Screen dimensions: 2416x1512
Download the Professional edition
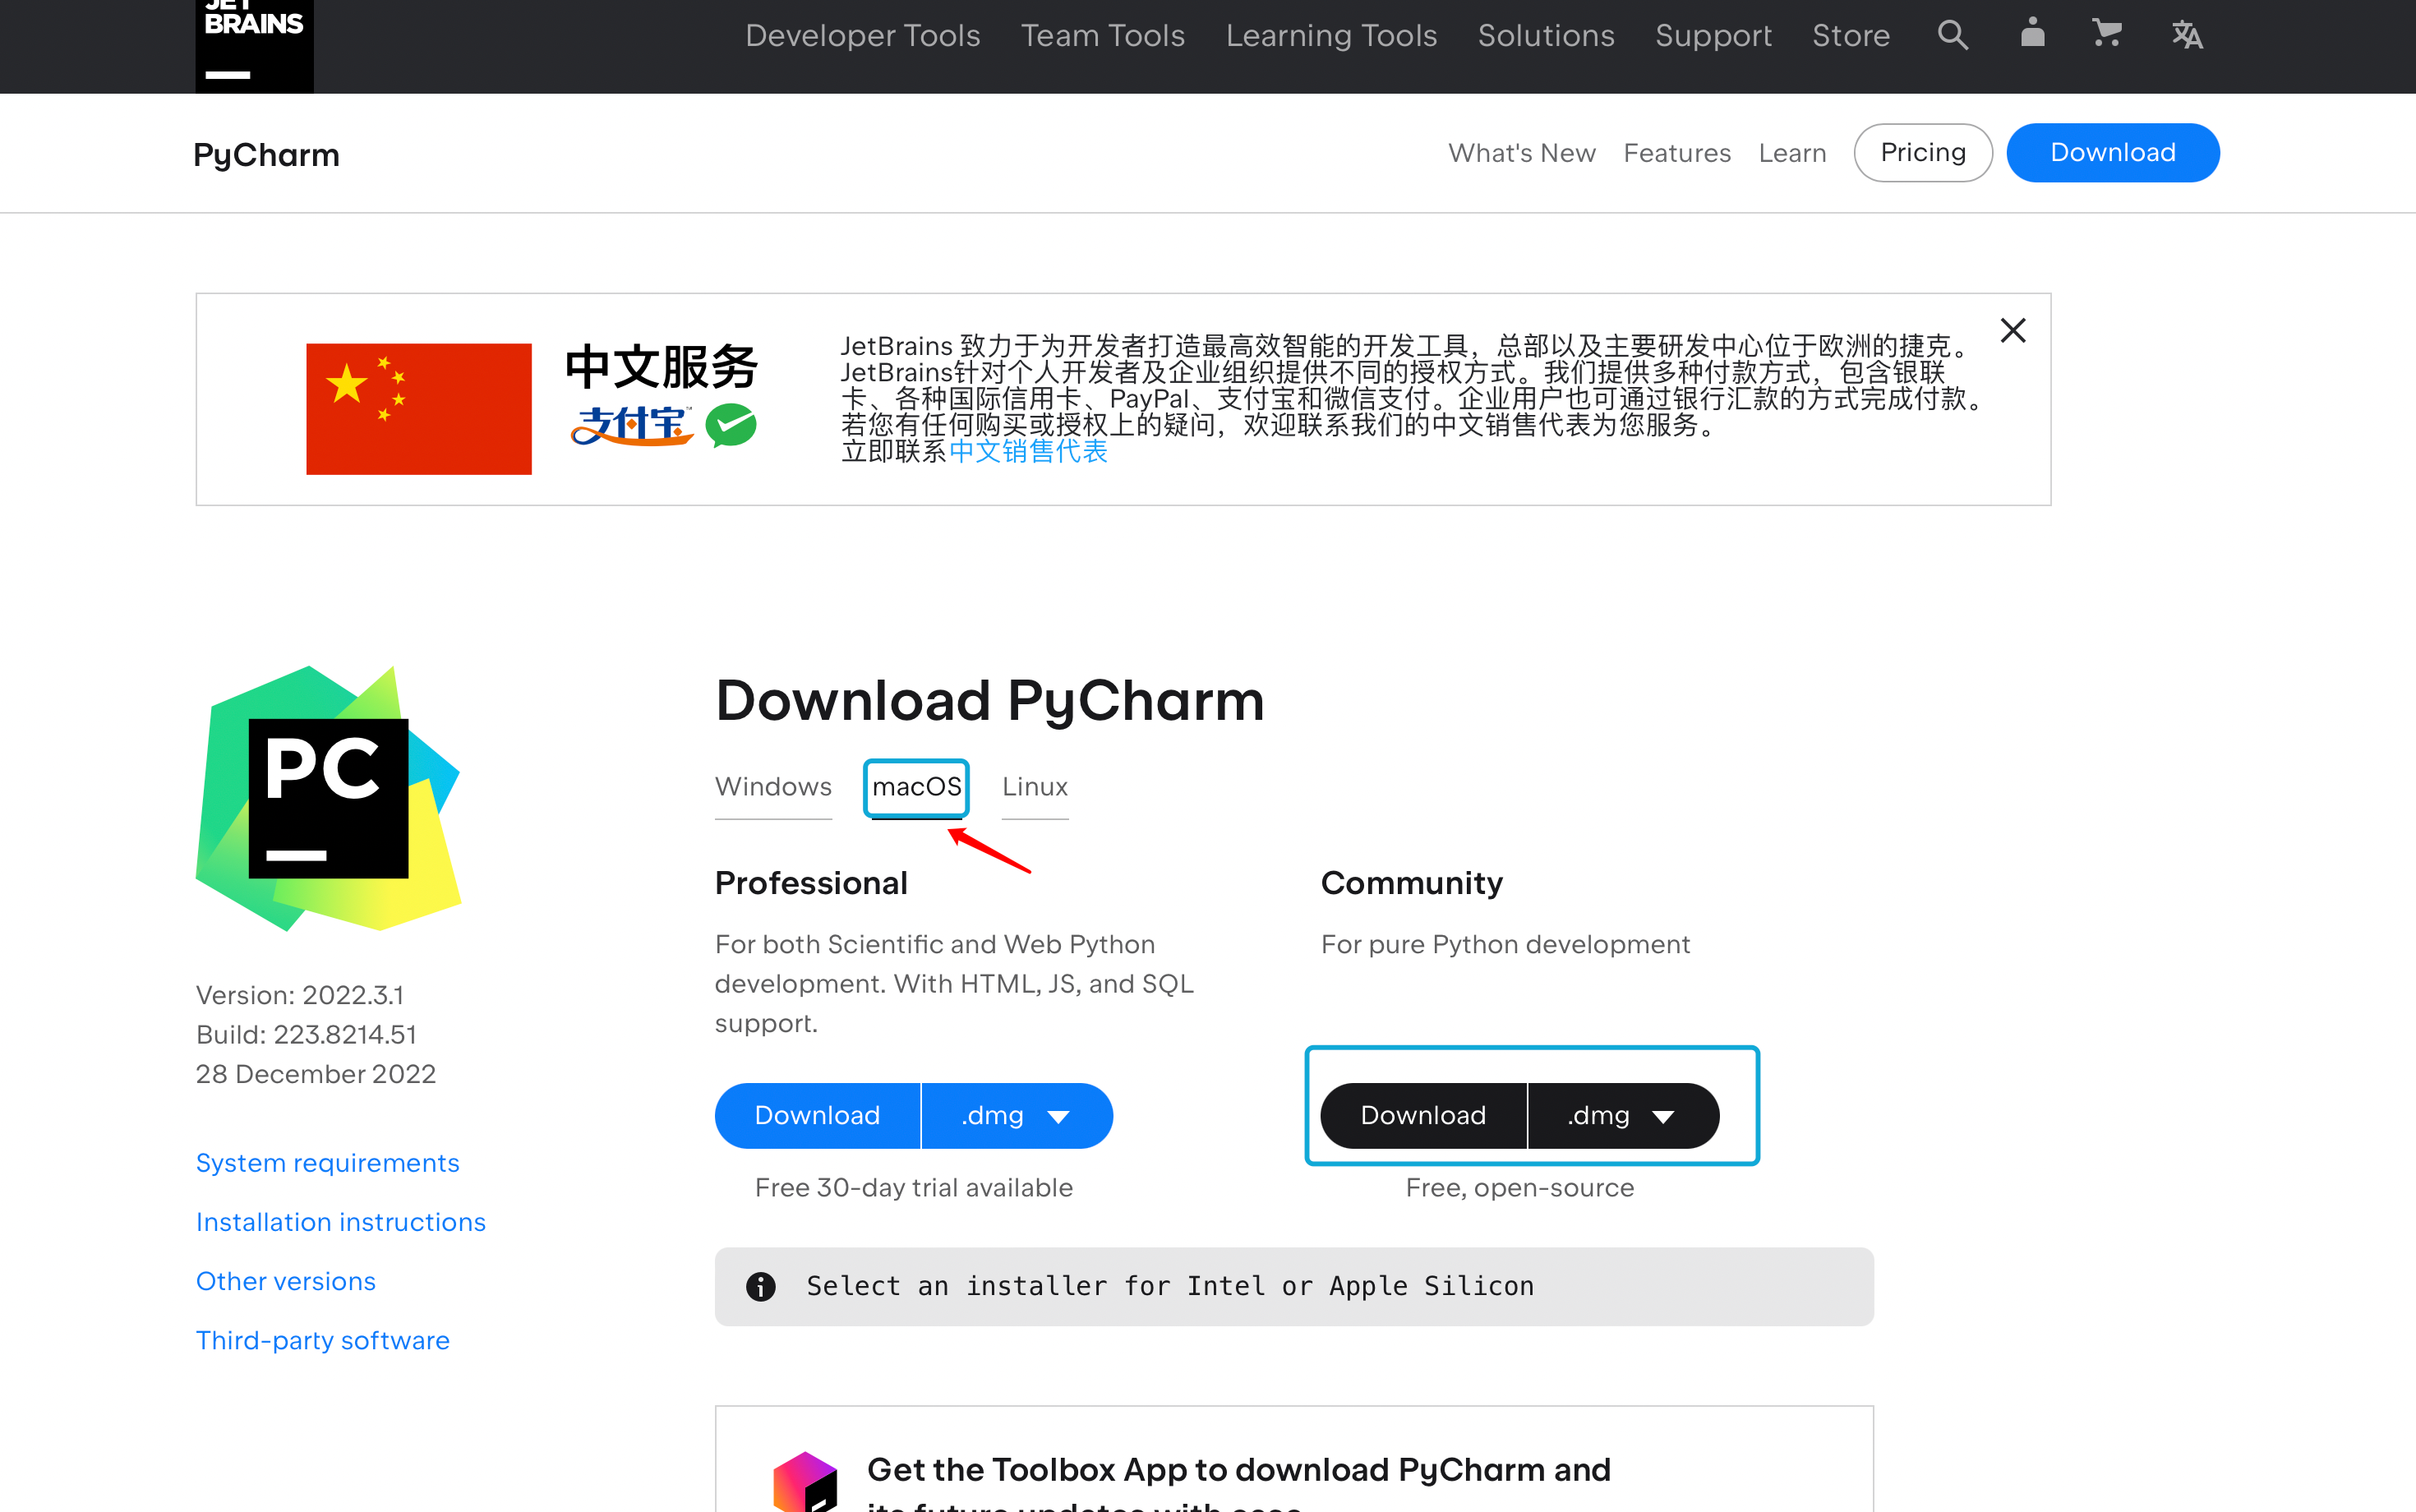pyautogui.click(x=817, y=1116)
